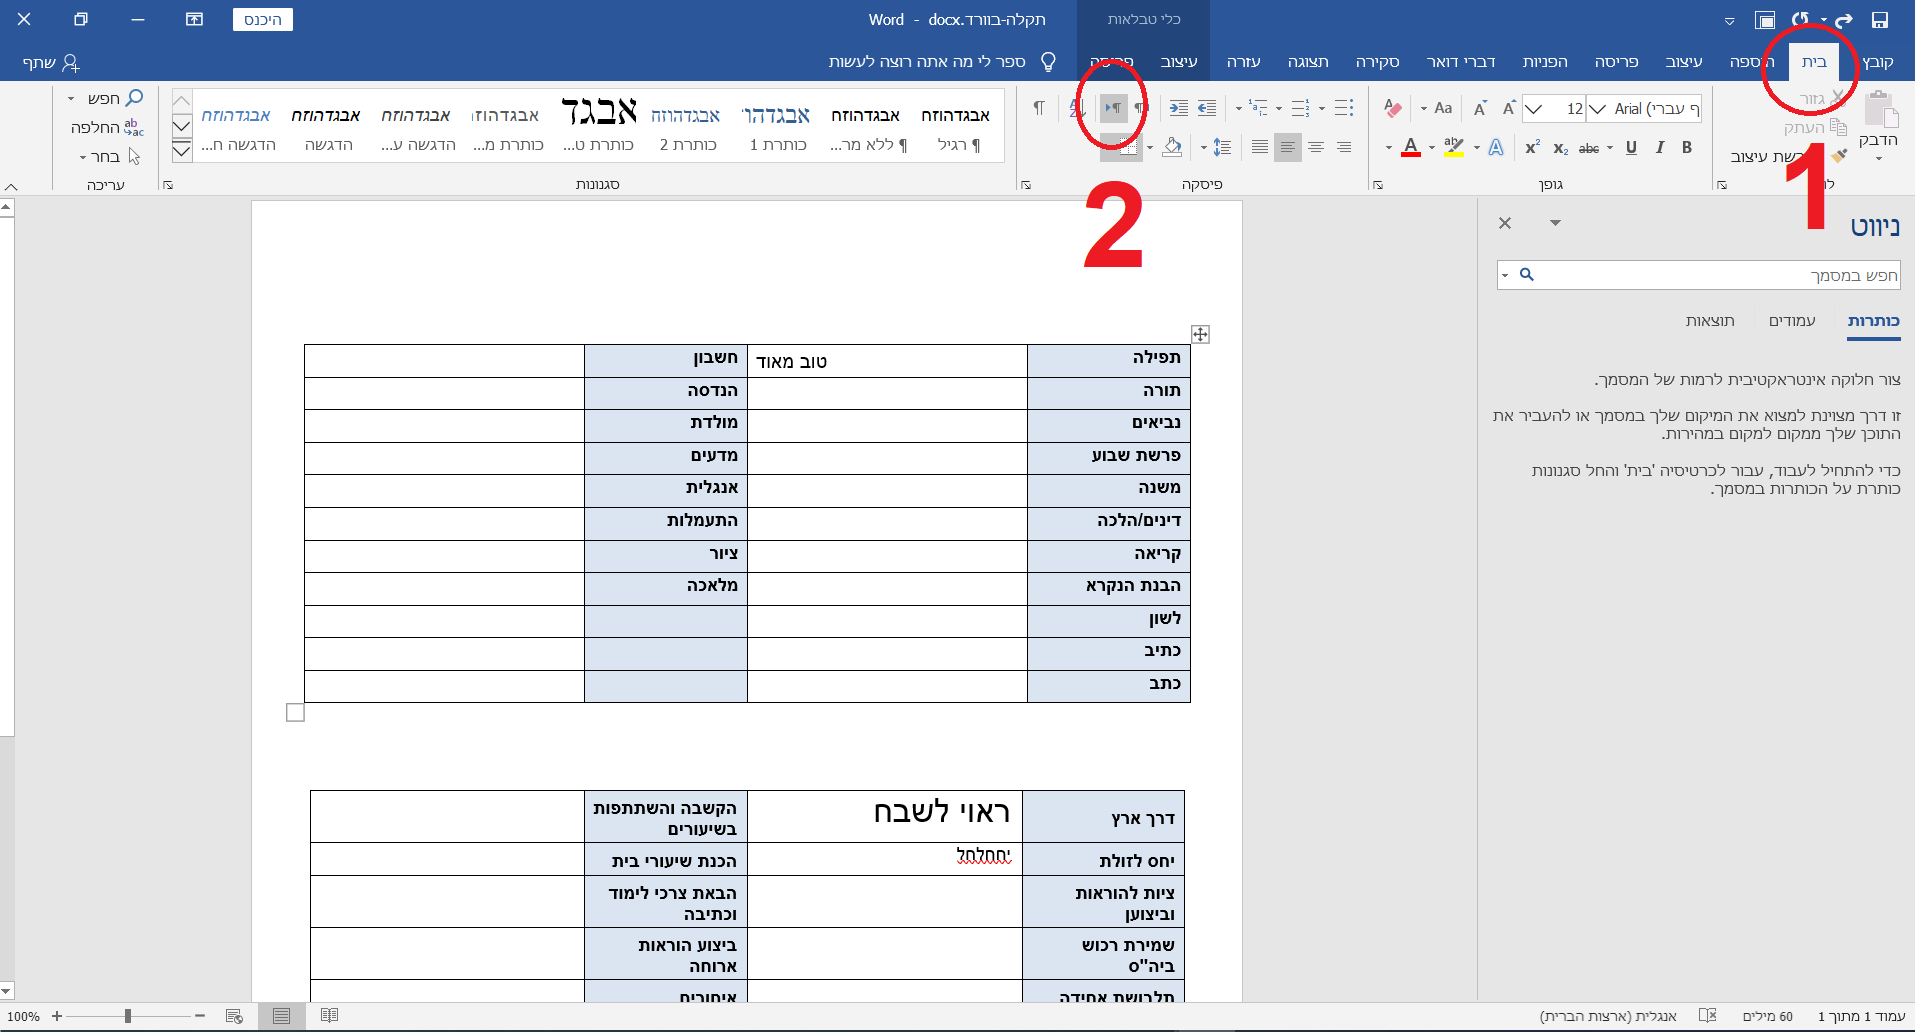1915x1032 pixels.
Task: Expand the borders dropdown arrow
Action: [1150, 148]
